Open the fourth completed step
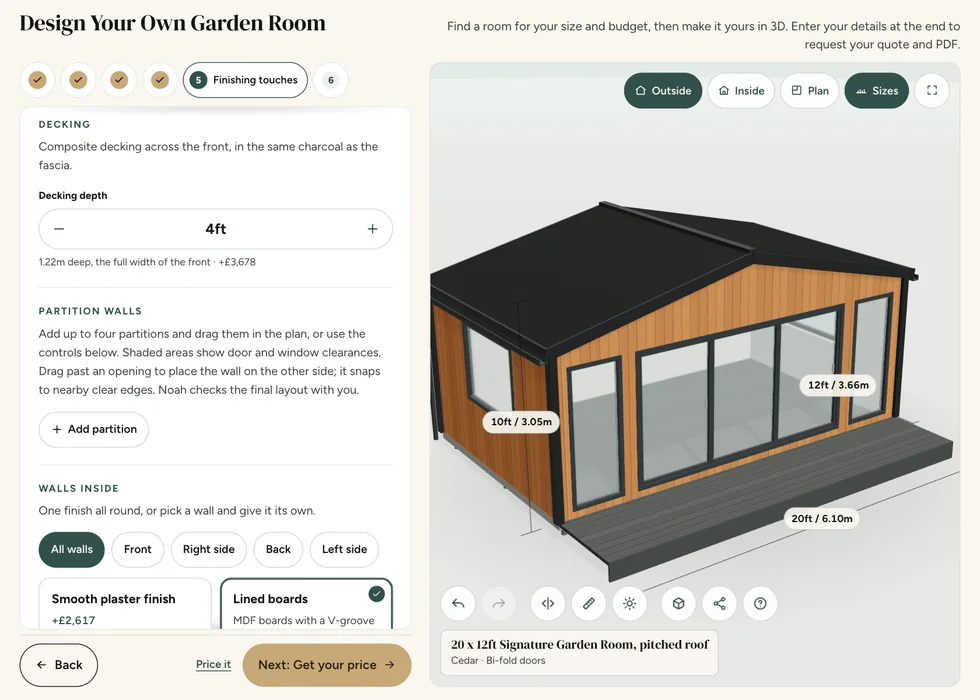 [160, 80]
